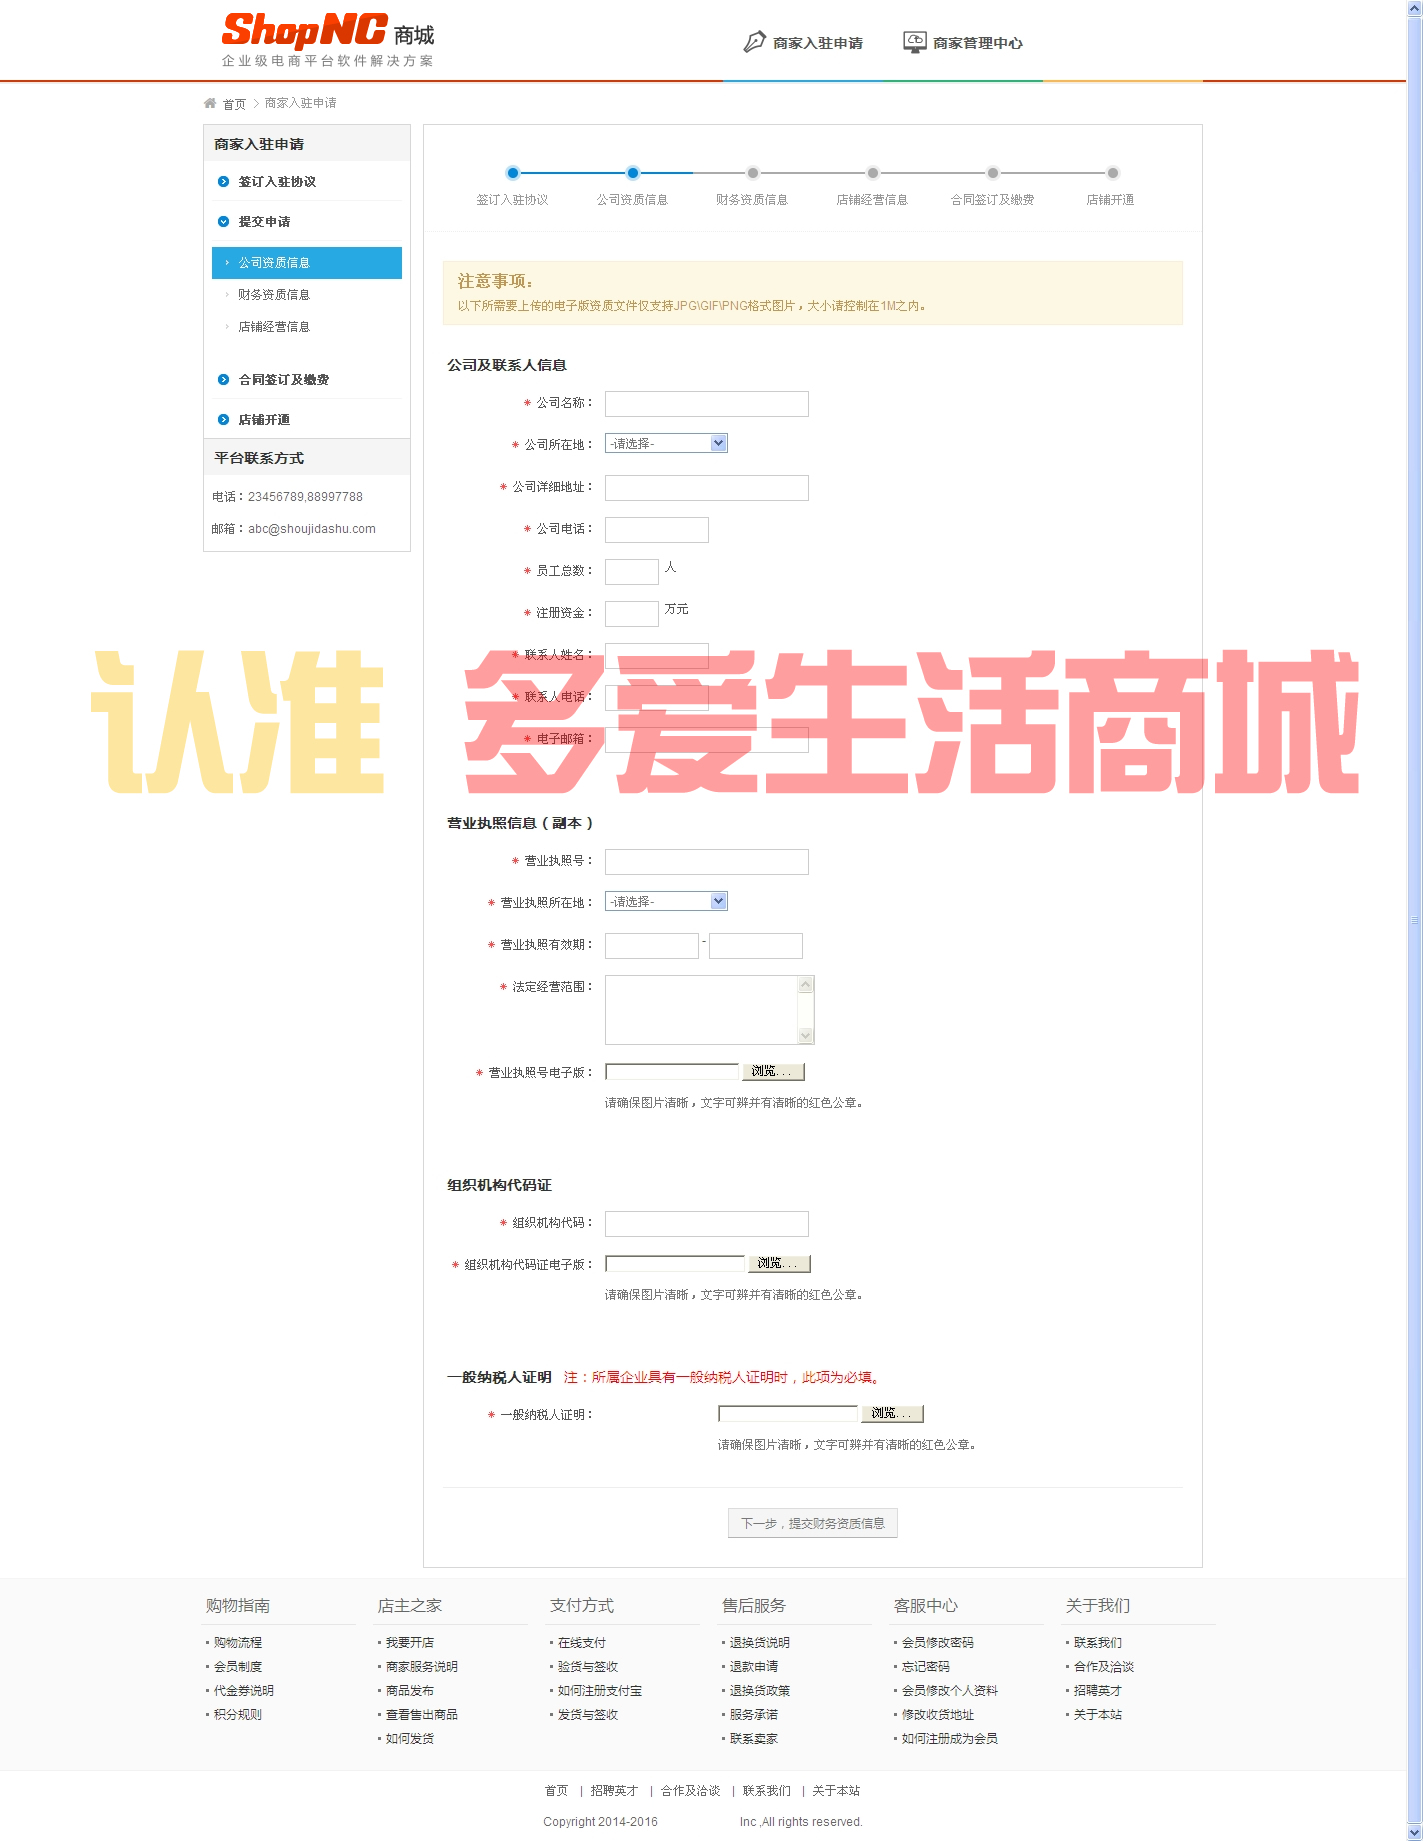This screenshot has height=1841, width=1423.
Task: Open the 商家服务说明 footer link
Action: [x=422, y=1666]
